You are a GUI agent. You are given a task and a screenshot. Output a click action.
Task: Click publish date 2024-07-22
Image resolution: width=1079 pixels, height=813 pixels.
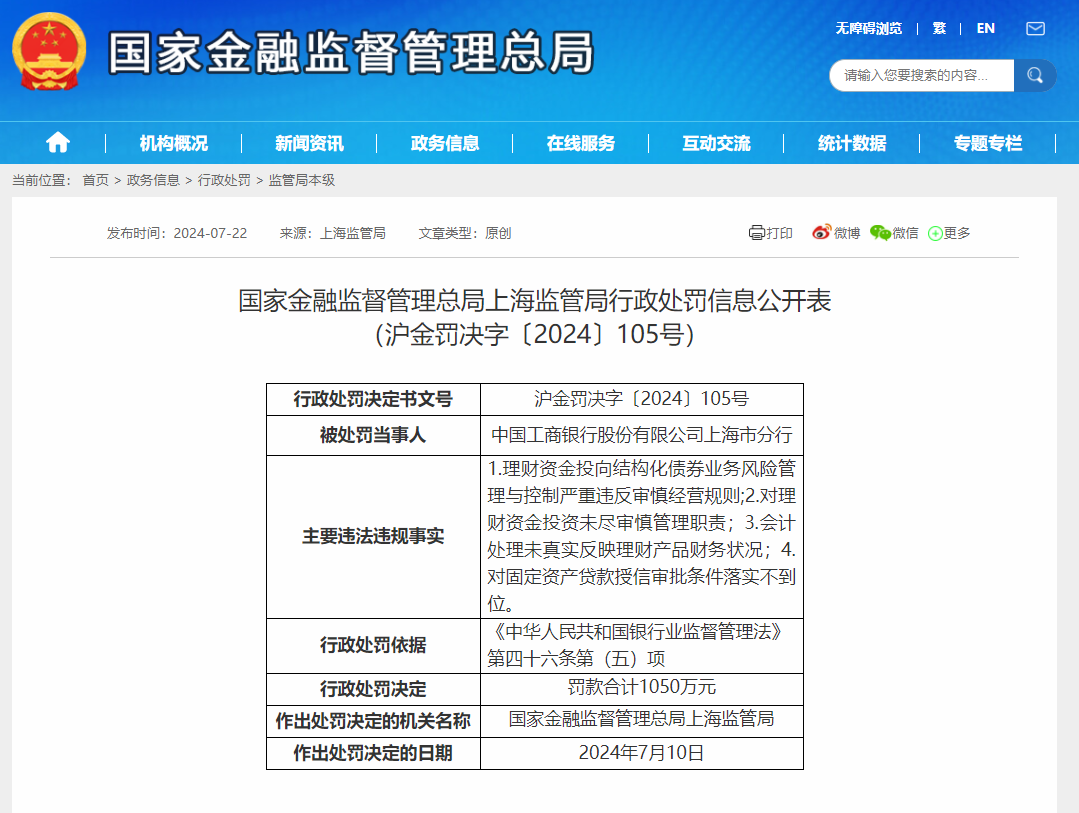pos(210,233)
